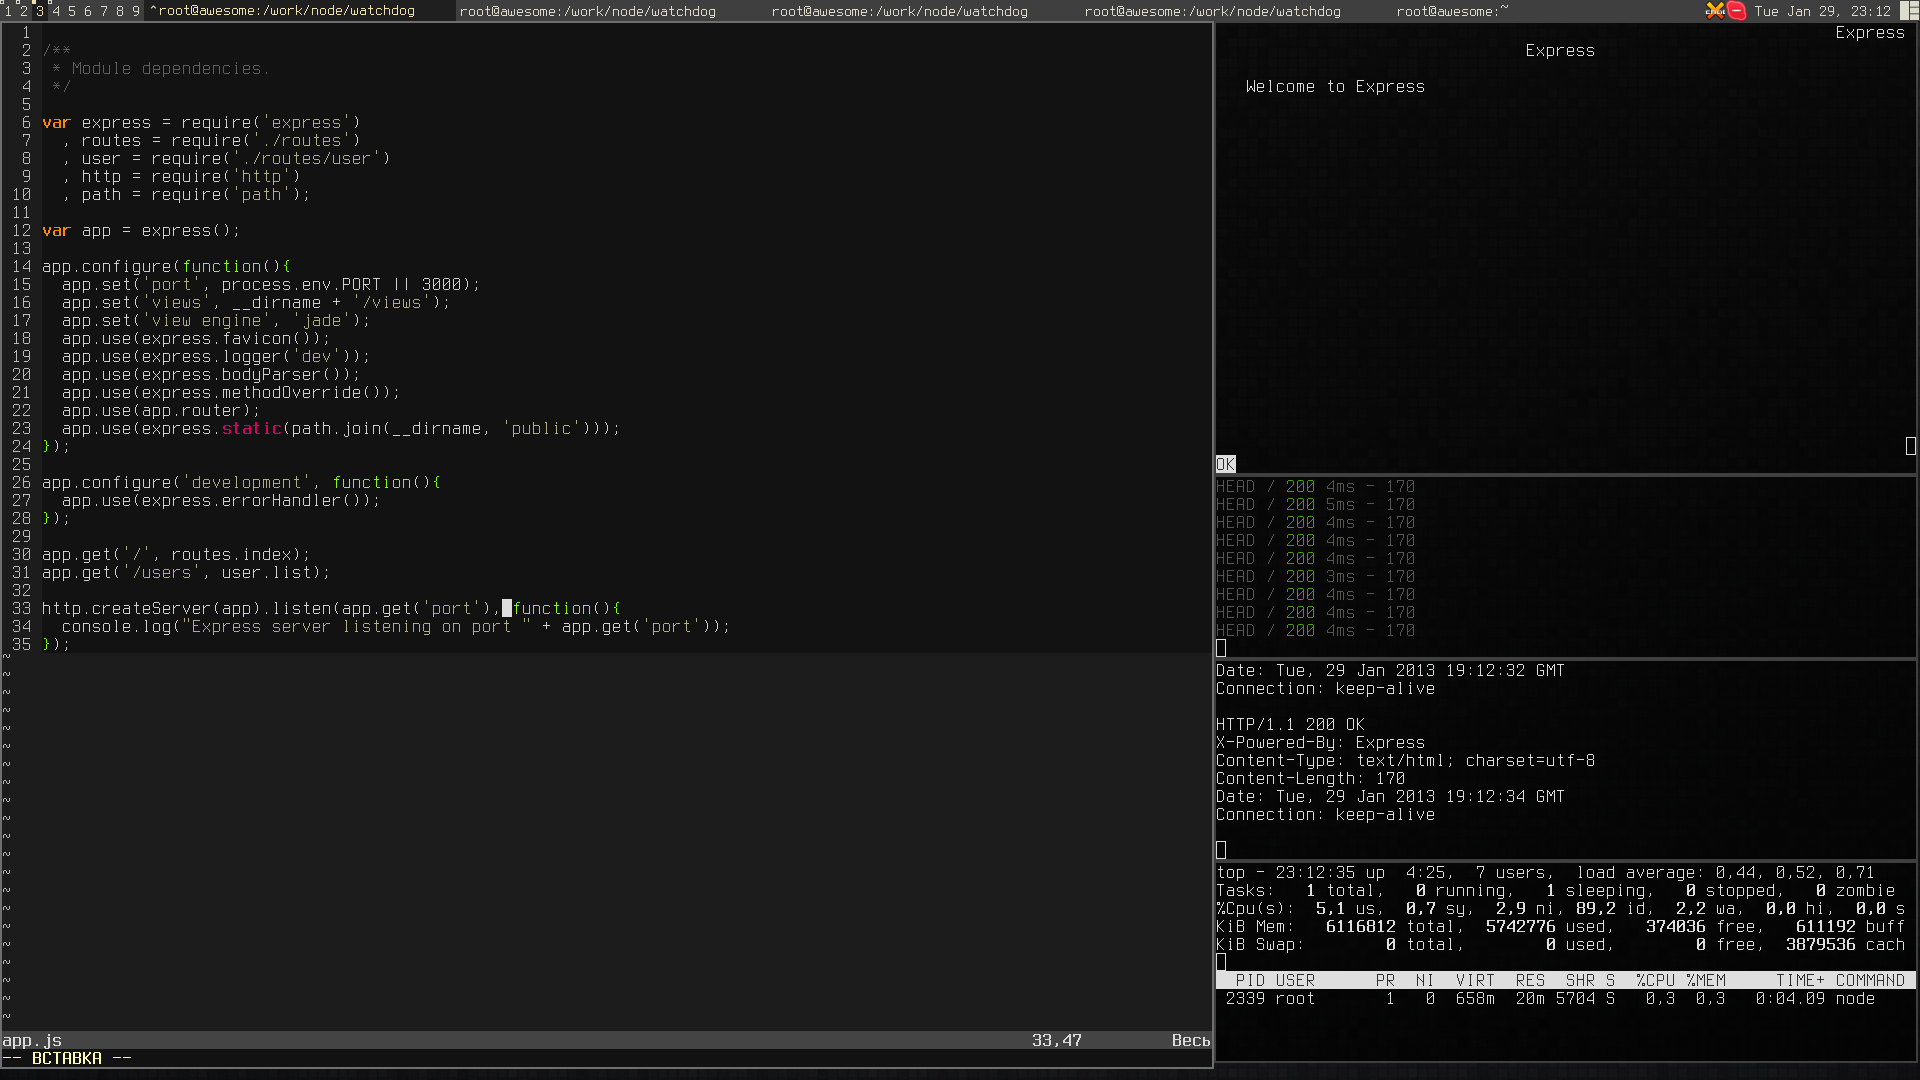Image resolution: width=1920 pixels, height=1080 pixels.
Task: Click the scroll marker in Express browser pane
Action: [x=1910, y=446]
